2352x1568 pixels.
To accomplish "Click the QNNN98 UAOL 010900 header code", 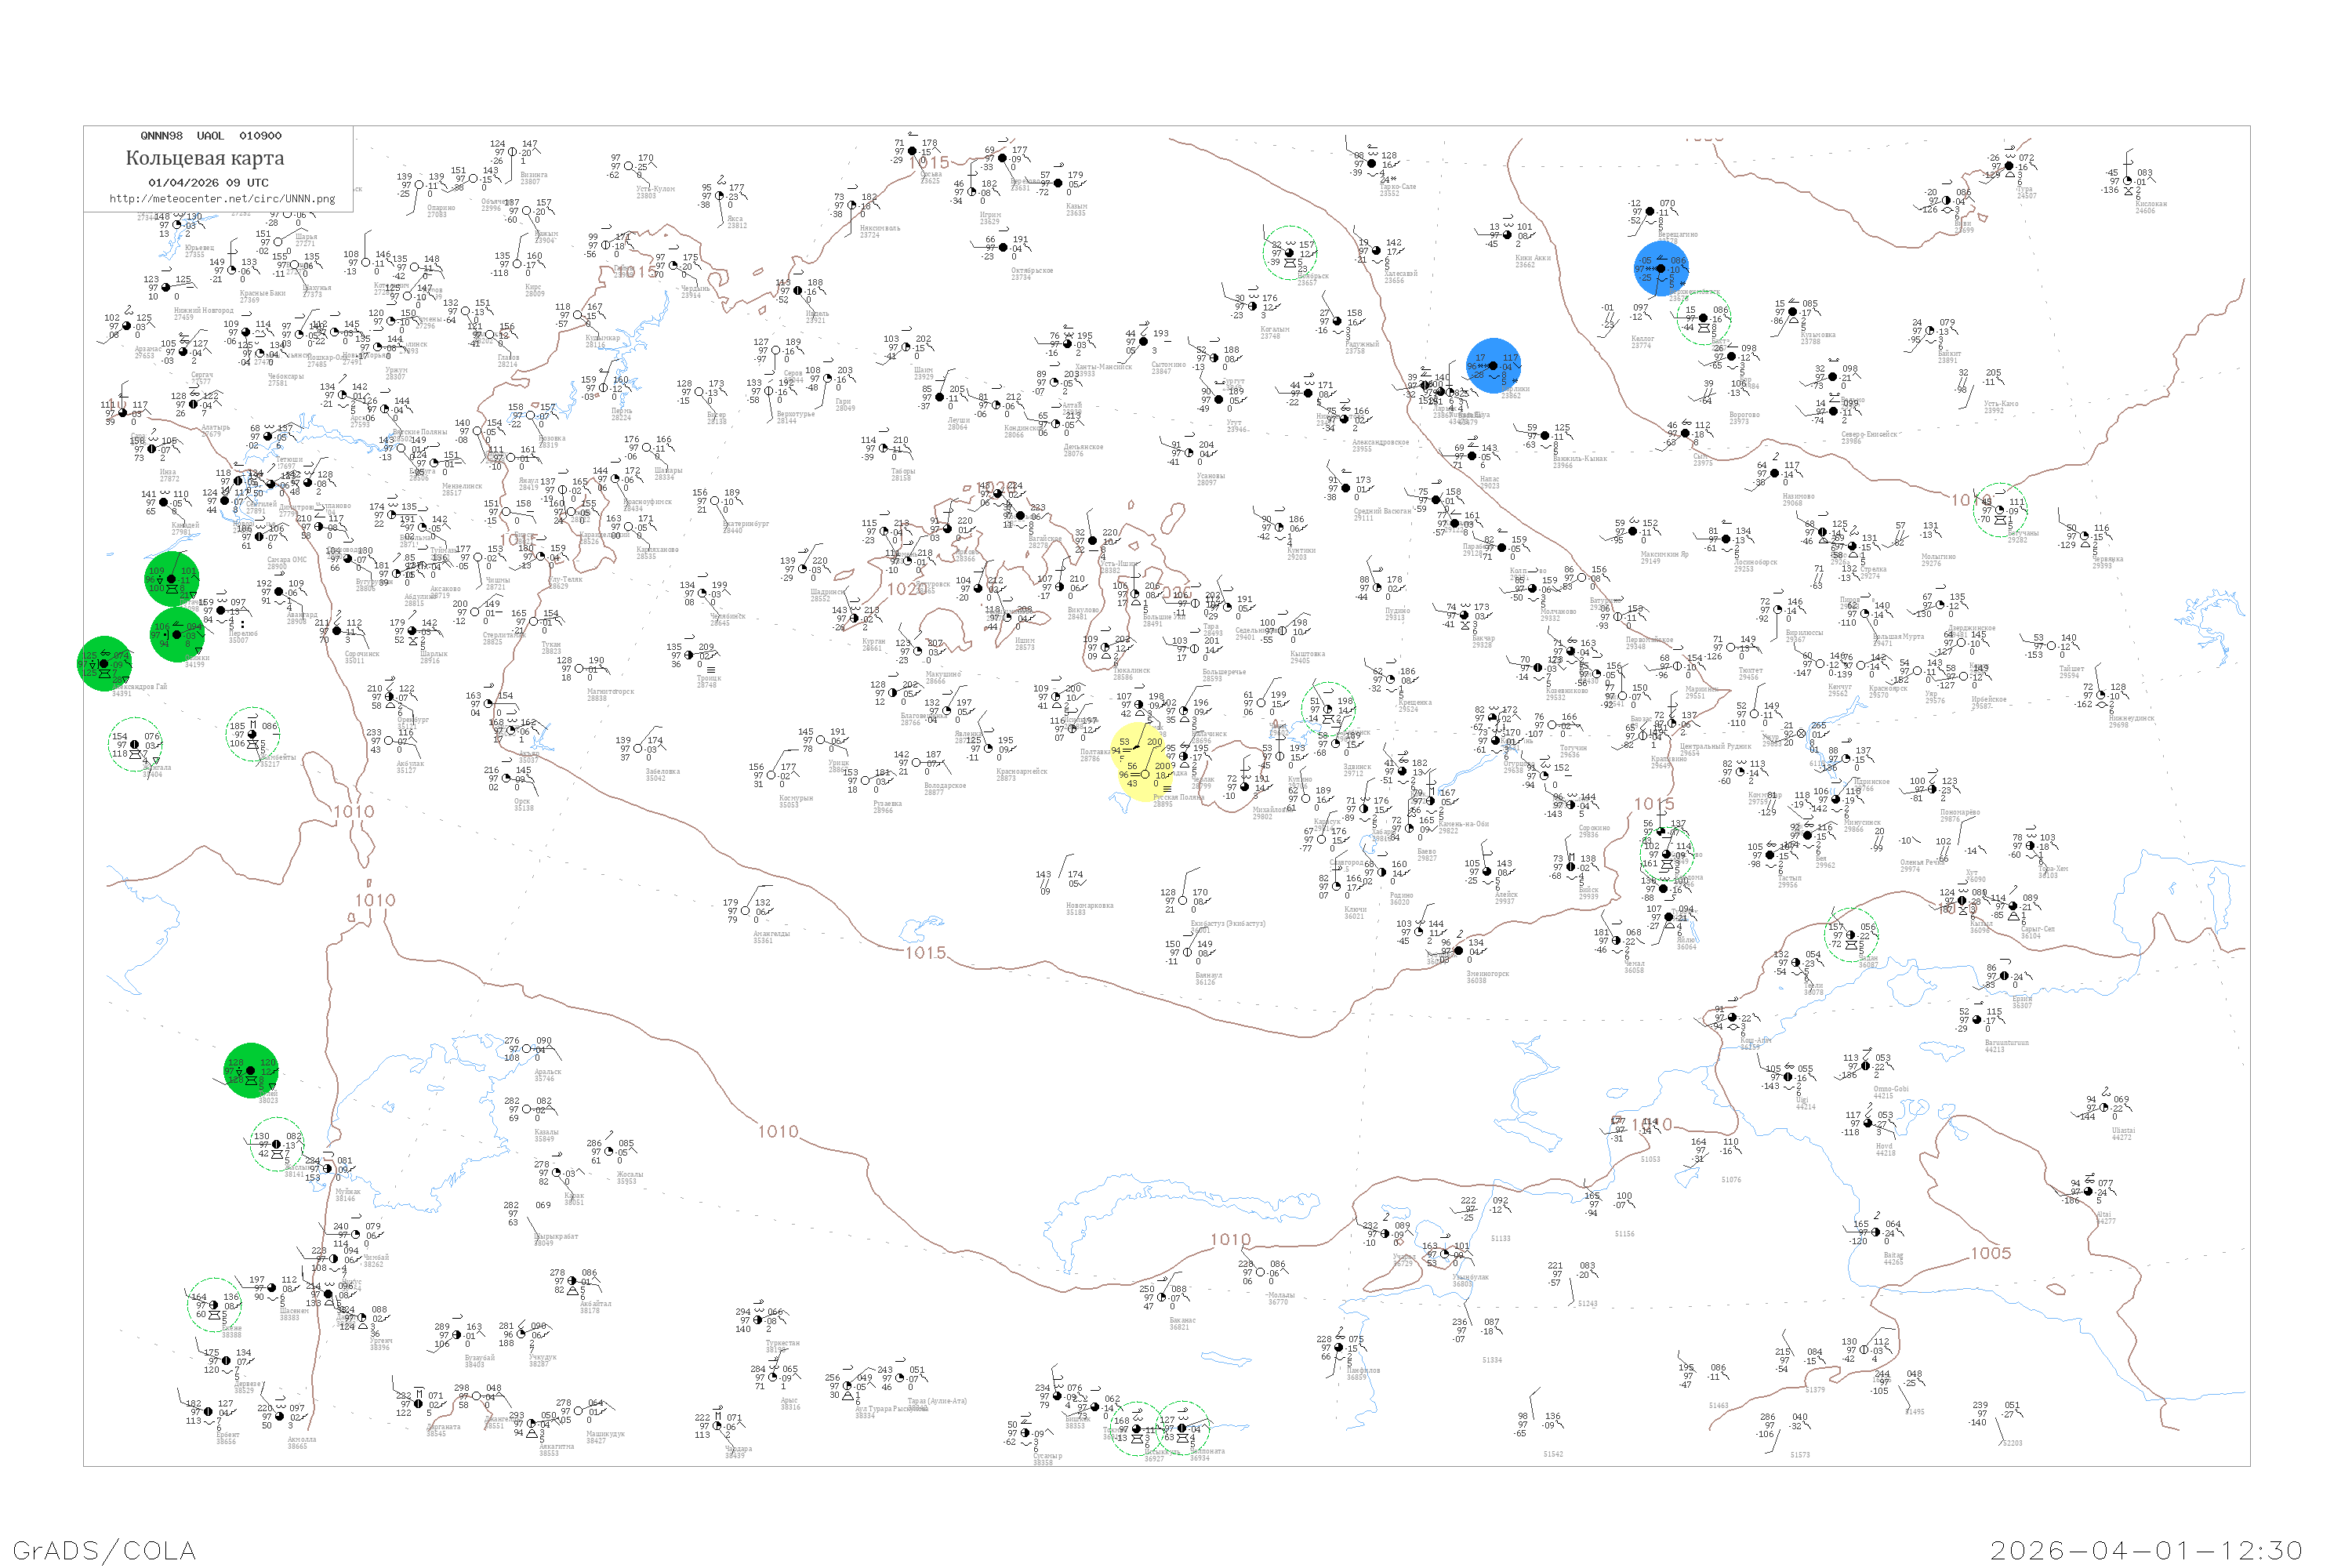I will (x=210, y=136).
